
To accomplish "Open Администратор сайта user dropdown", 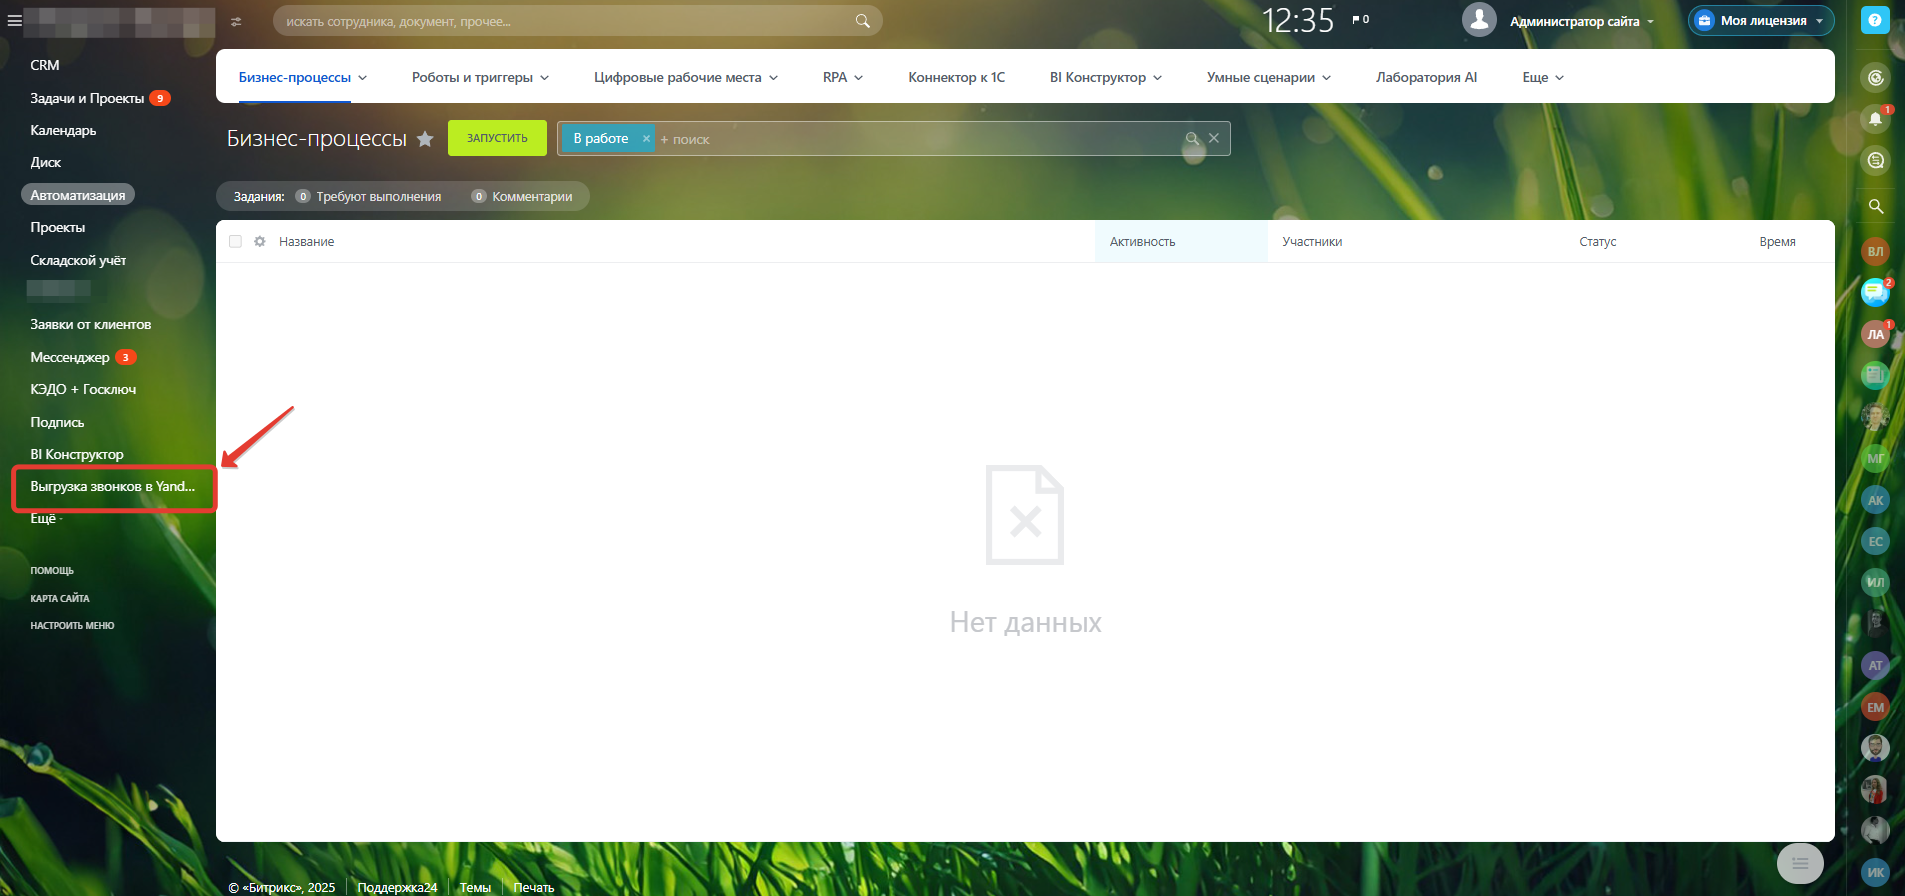I will (1582, 21).
